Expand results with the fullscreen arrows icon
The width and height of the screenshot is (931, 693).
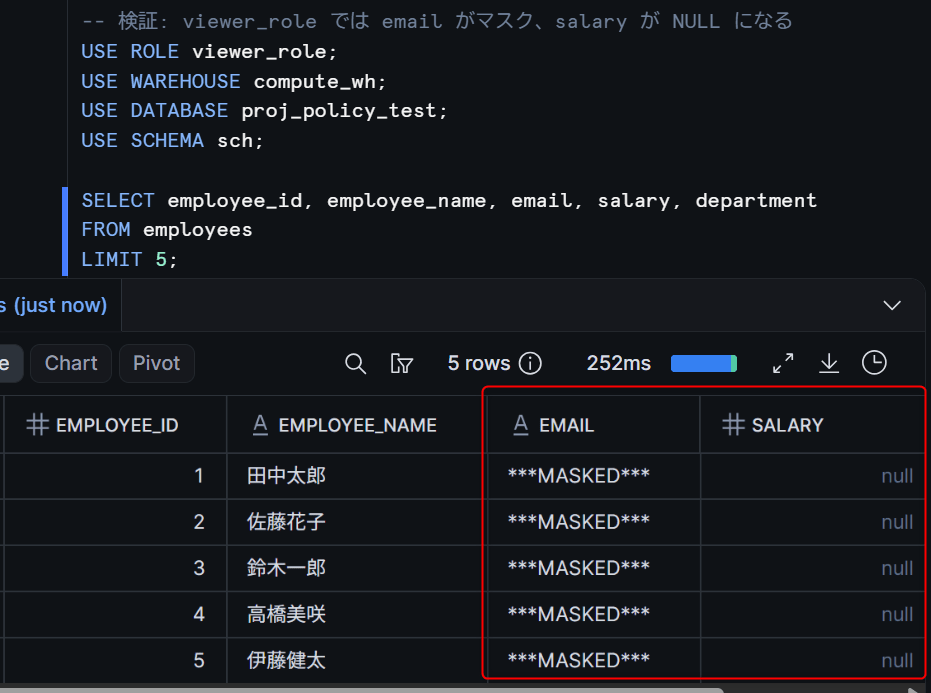click(x=783, y=363)
